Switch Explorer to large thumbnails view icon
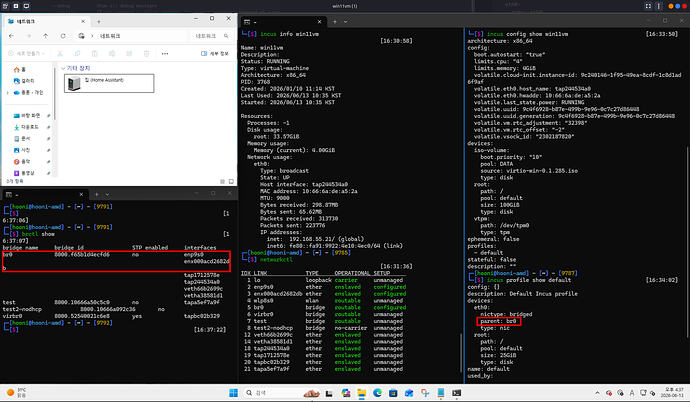 point(231,181)
